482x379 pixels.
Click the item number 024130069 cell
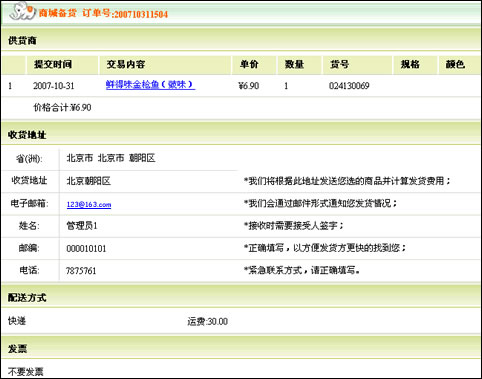click(349, 86)
